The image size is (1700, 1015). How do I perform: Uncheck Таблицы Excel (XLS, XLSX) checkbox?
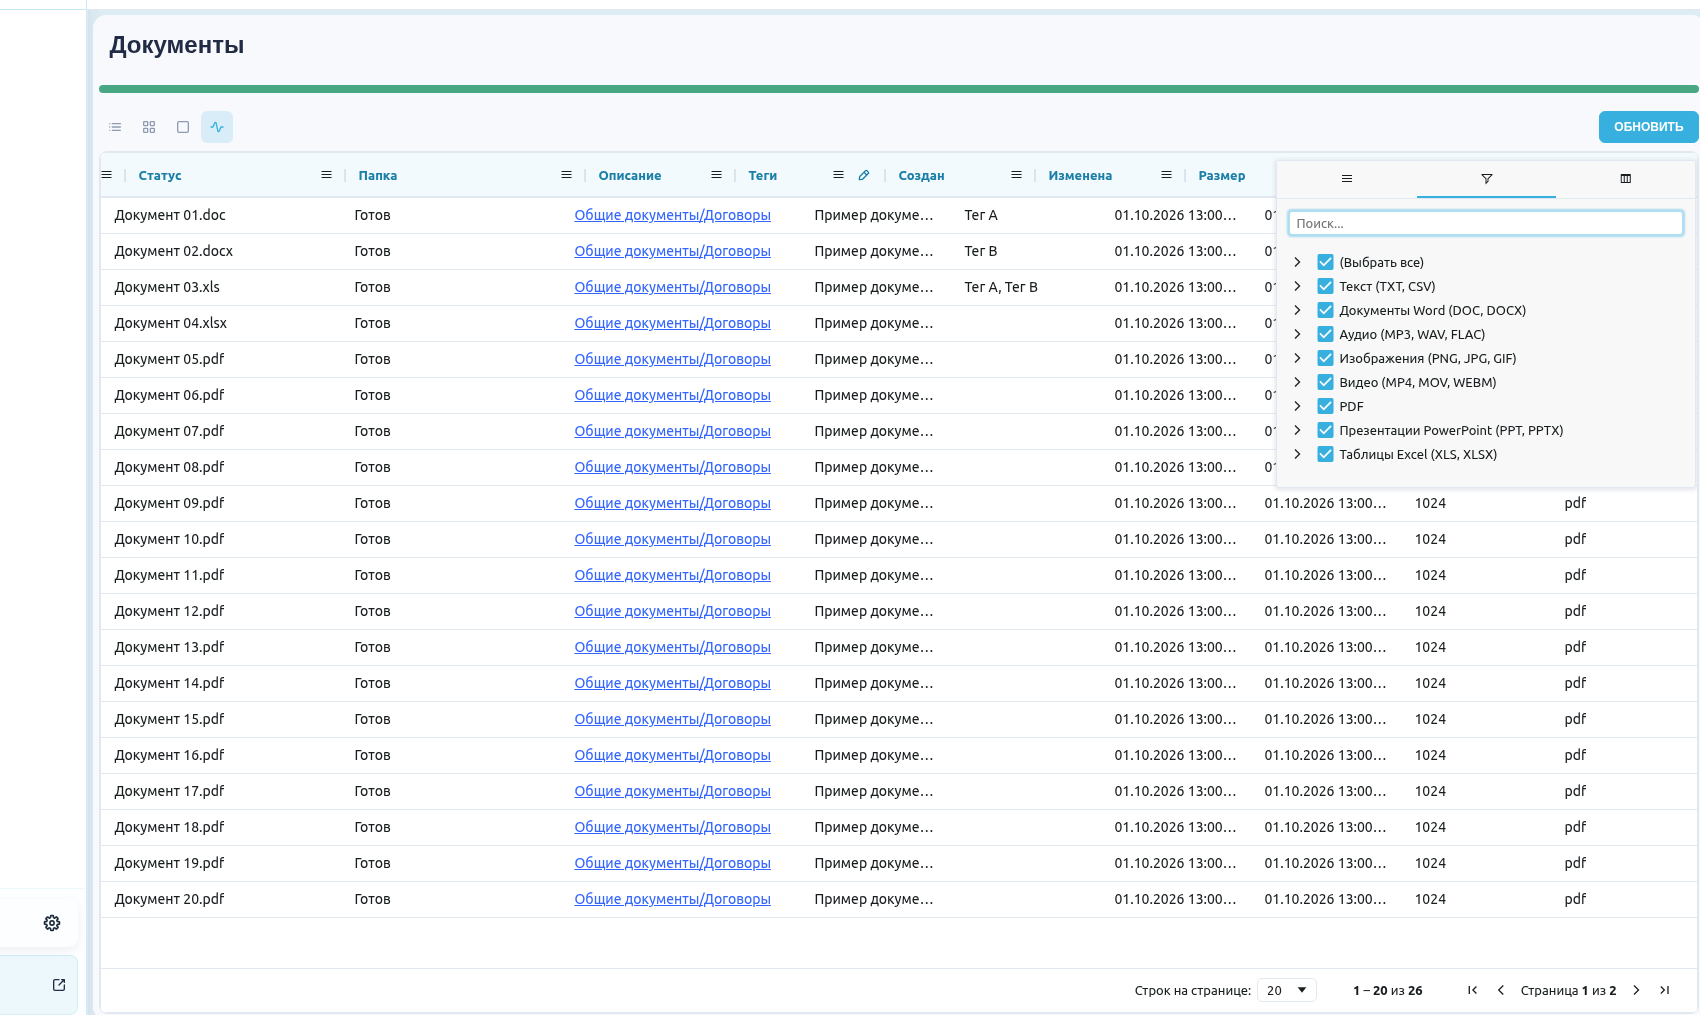(1325, 454)
